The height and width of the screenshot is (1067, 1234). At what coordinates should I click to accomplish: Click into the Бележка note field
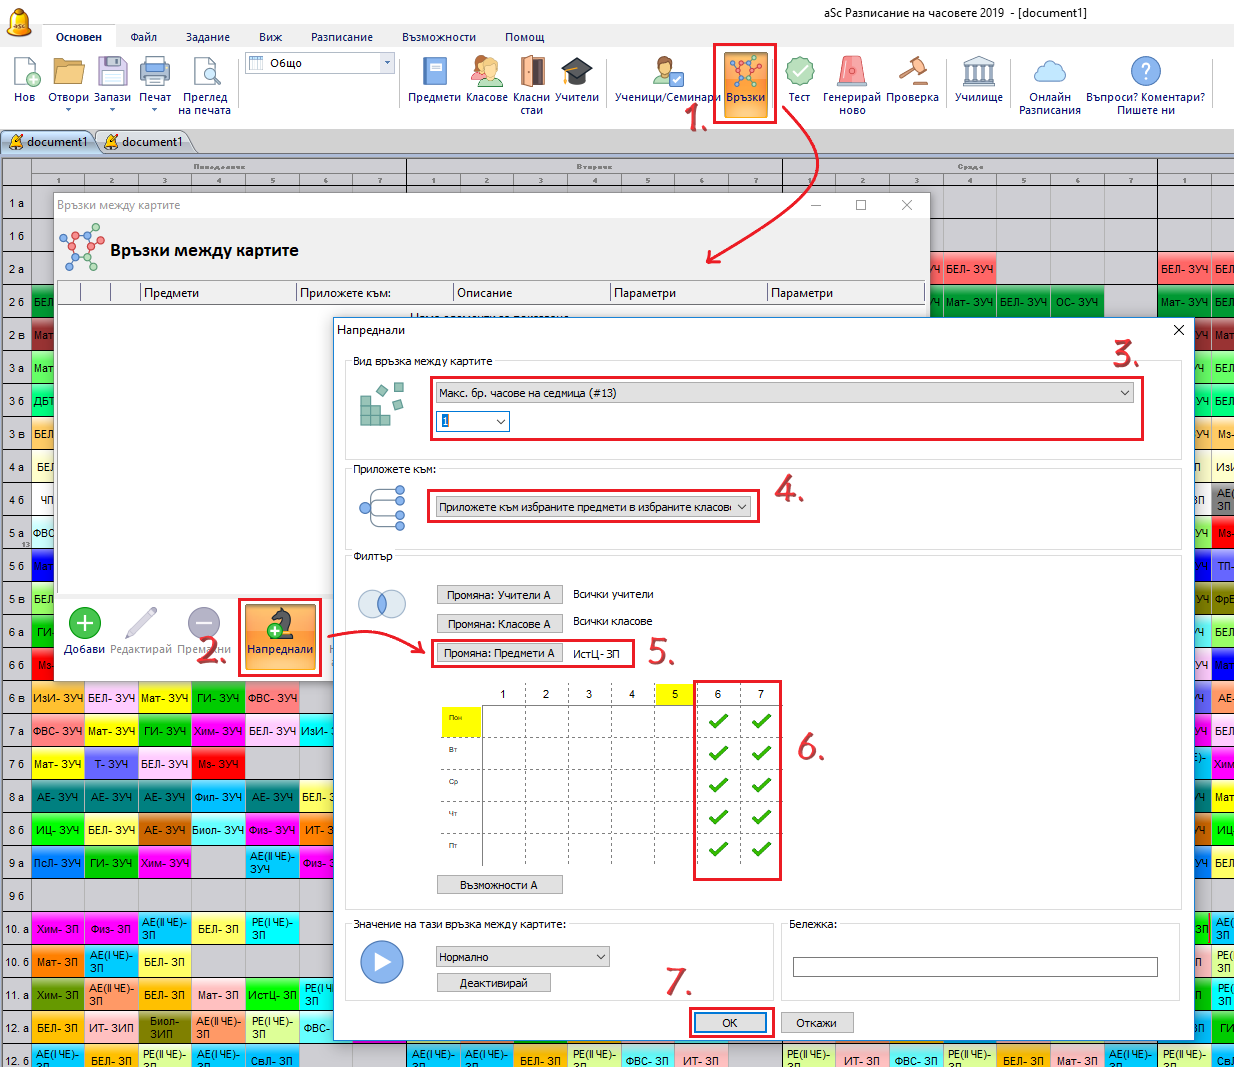(x=974, y=966)
